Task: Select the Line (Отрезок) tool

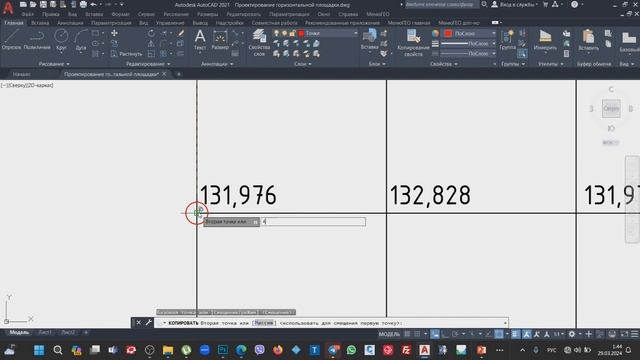Action: [11, 40]
